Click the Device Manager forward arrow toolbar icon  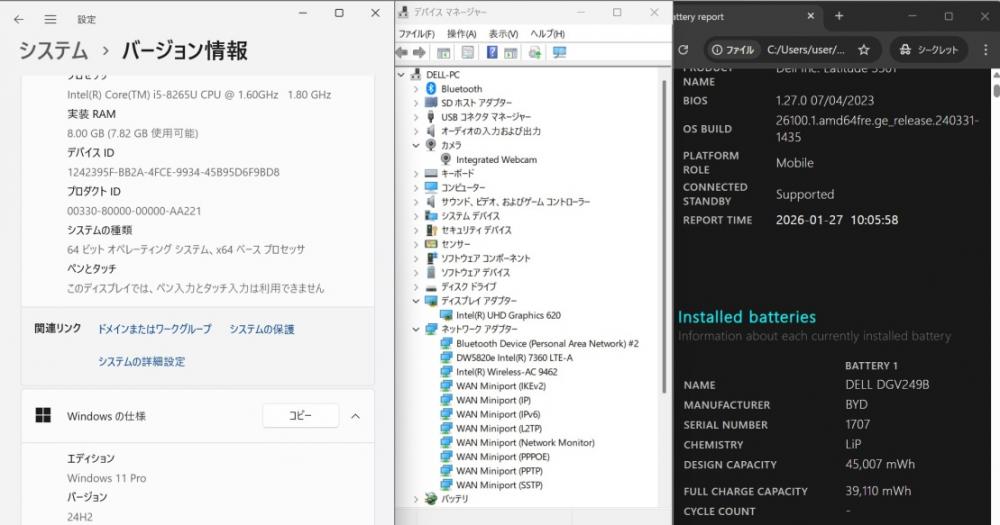pyautogui.click(x=419, y=52)
